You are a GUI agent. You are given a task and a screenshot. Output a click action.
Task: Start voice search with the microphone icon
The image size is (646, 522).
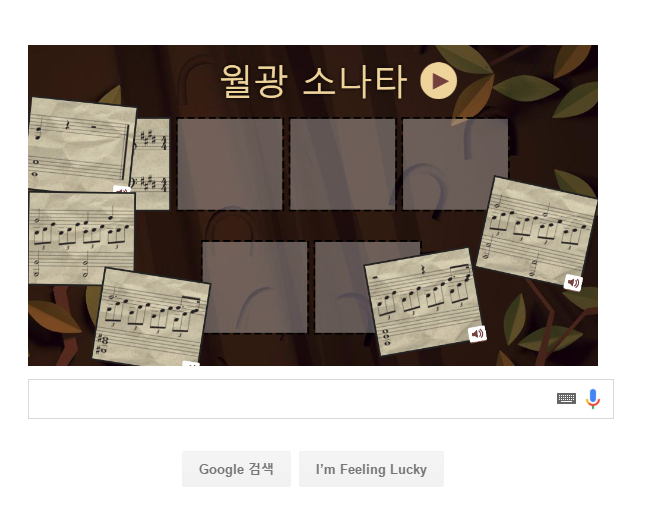(x=593, y=398)
